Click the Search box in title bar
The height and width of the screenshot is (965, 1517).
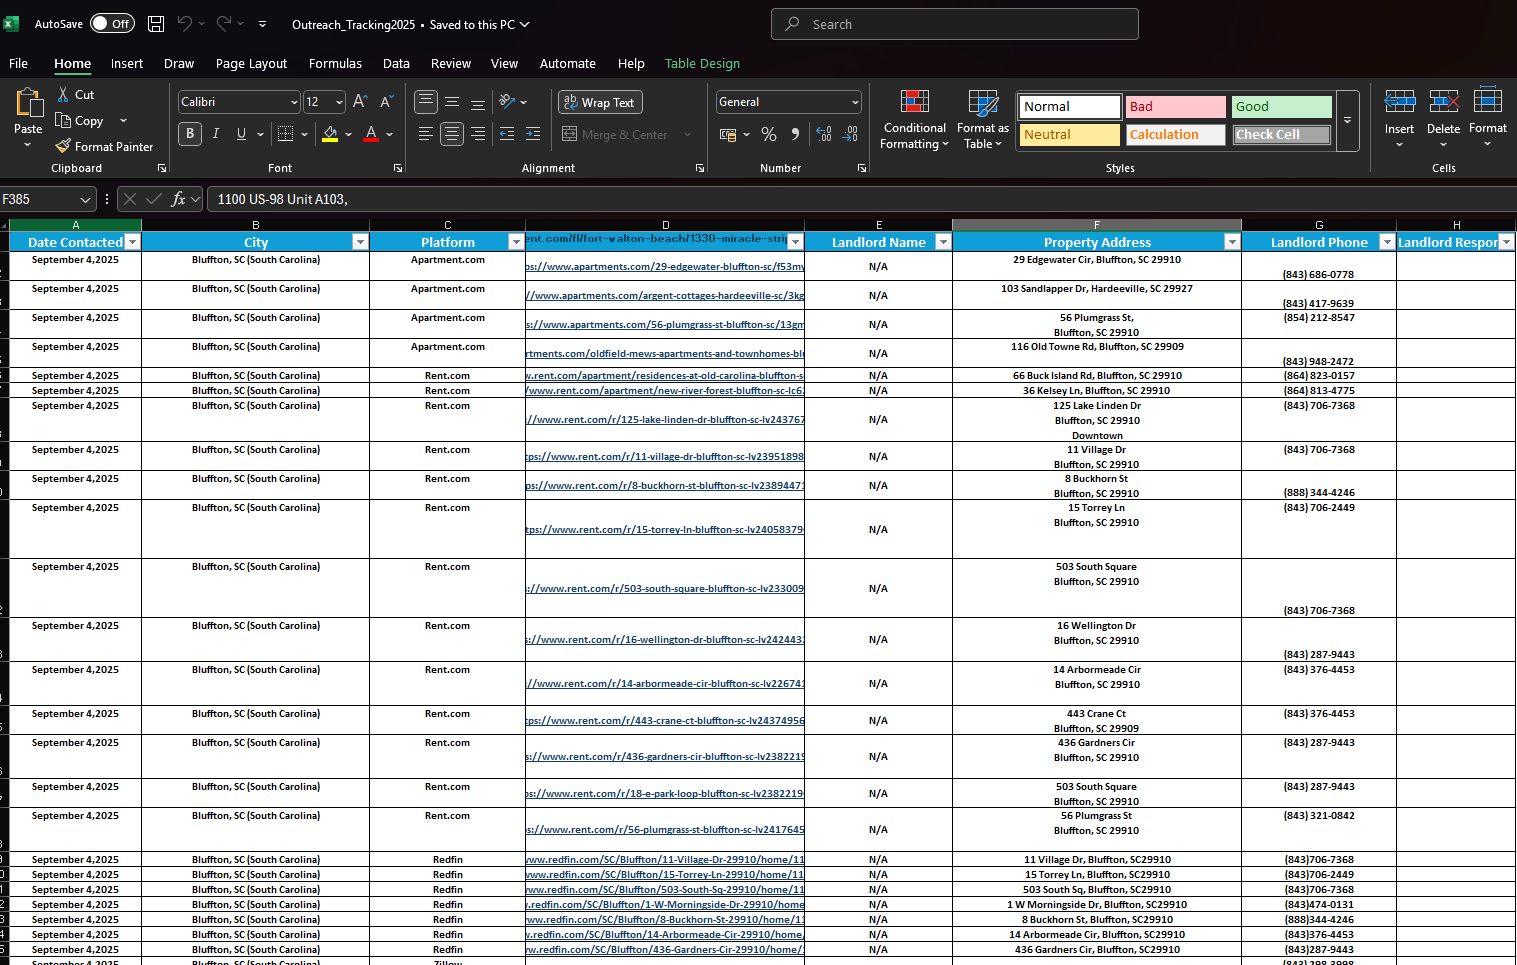point(954,24)
